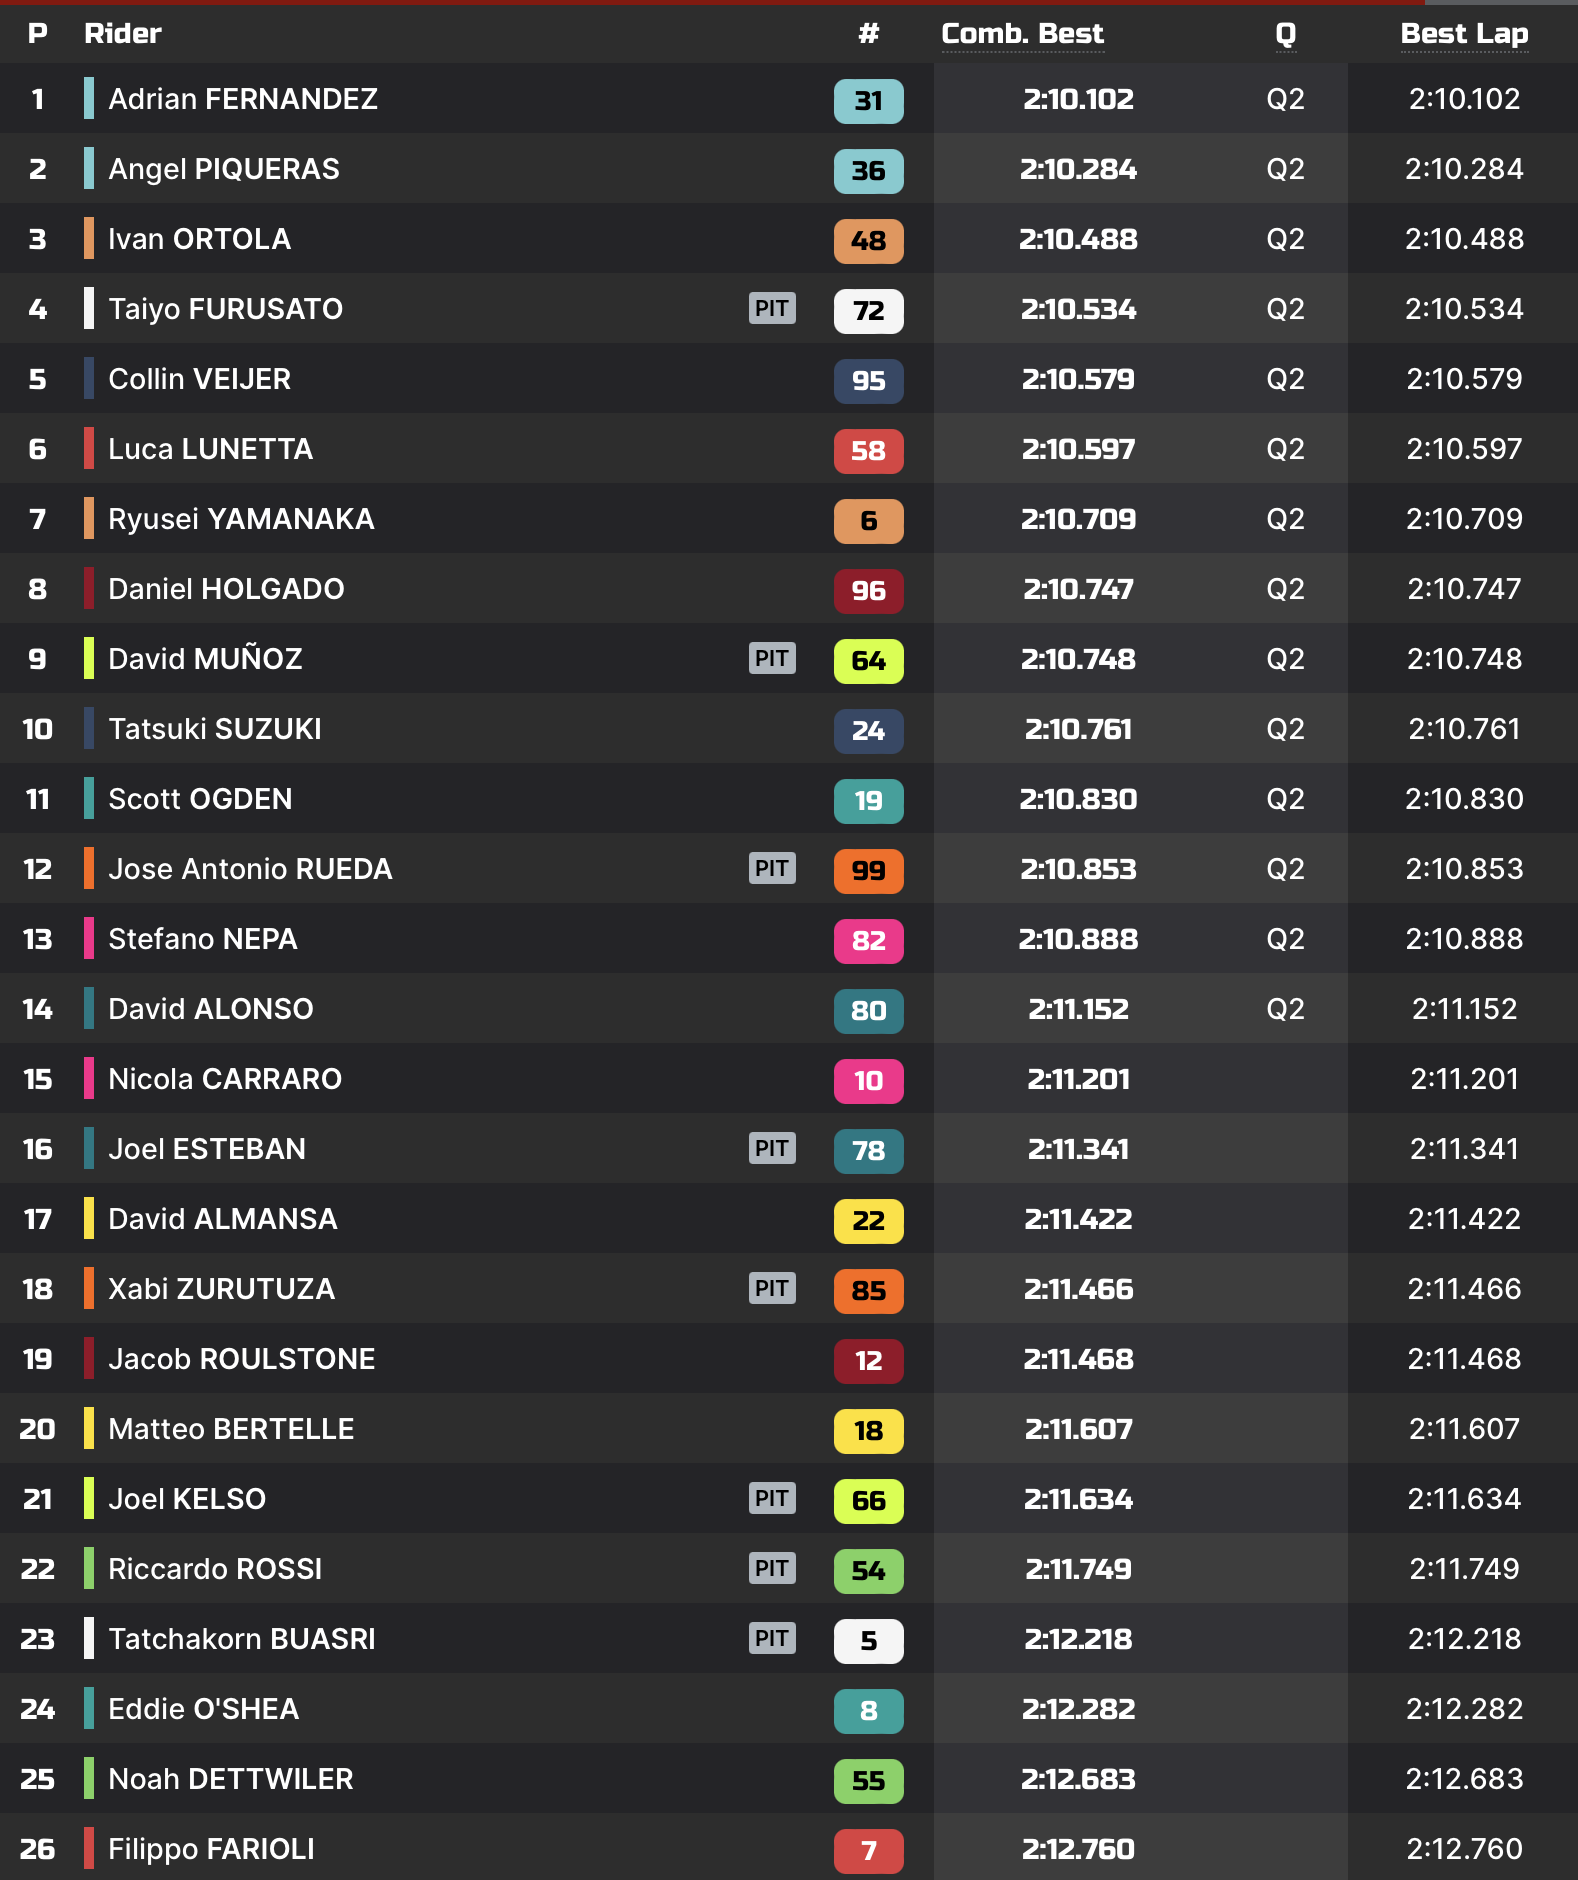Click rider name Jacob ROULSTONE
The width and height of the screenshot is (1578, 1880).
pyautogui.click(x=241, y=1359)
